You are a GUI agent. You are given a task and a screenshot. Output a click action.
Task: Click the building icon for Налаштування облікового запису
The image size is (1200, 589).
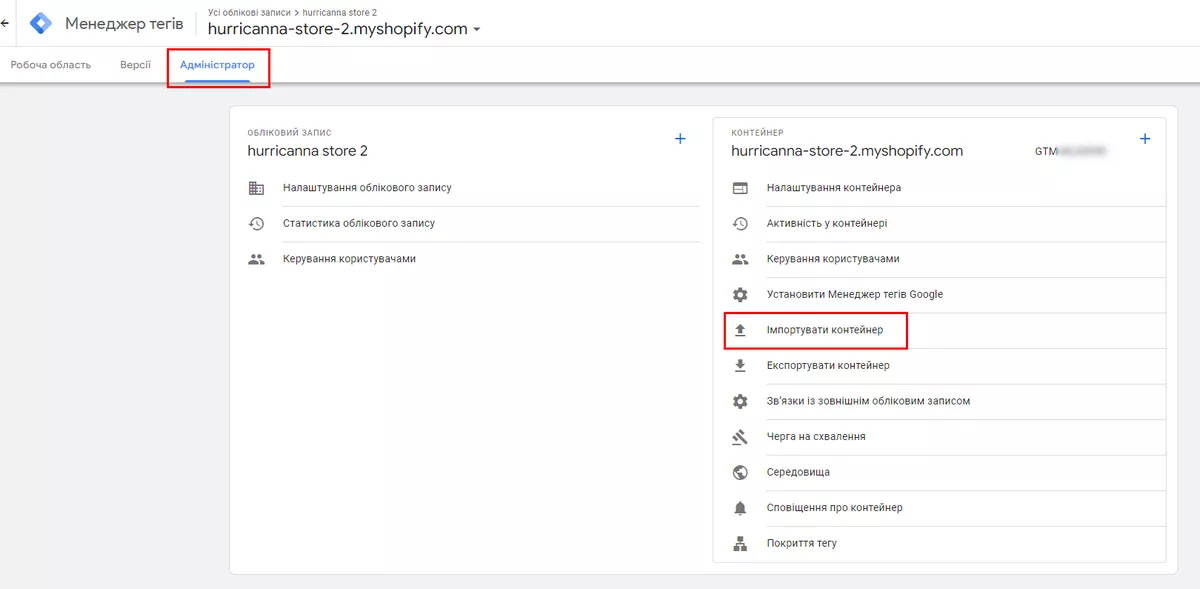[257, 188]
